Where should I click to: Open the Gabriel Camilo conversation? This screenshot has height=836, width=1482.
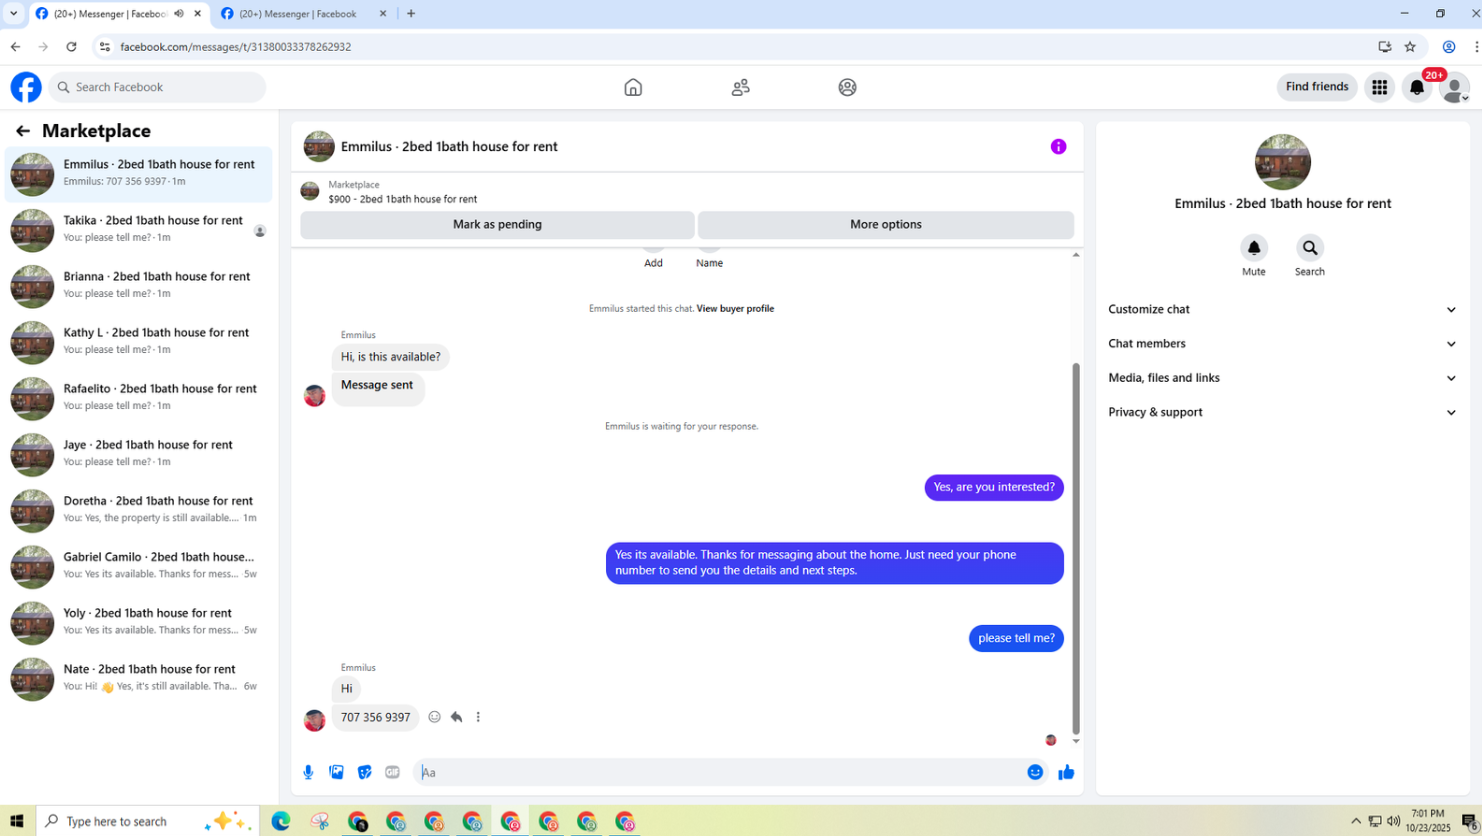(139, 566)
